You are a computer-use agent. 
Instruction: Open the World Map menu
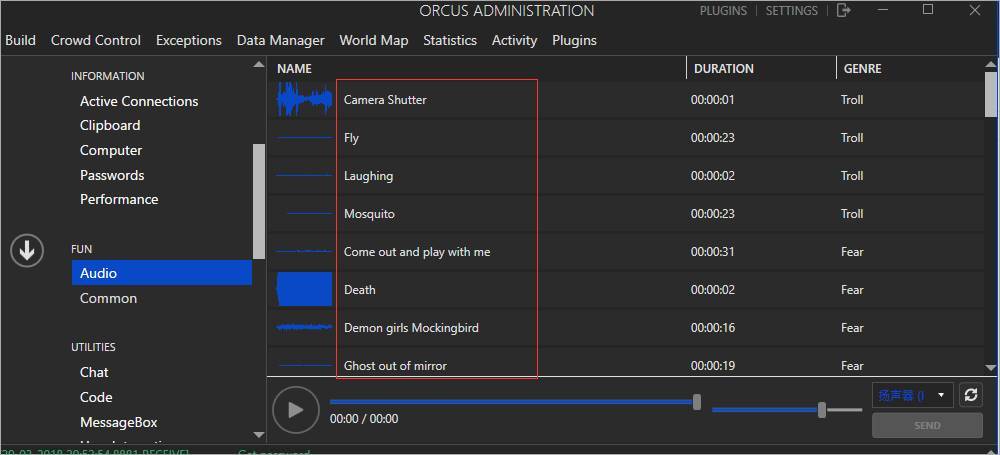point(373,40)
